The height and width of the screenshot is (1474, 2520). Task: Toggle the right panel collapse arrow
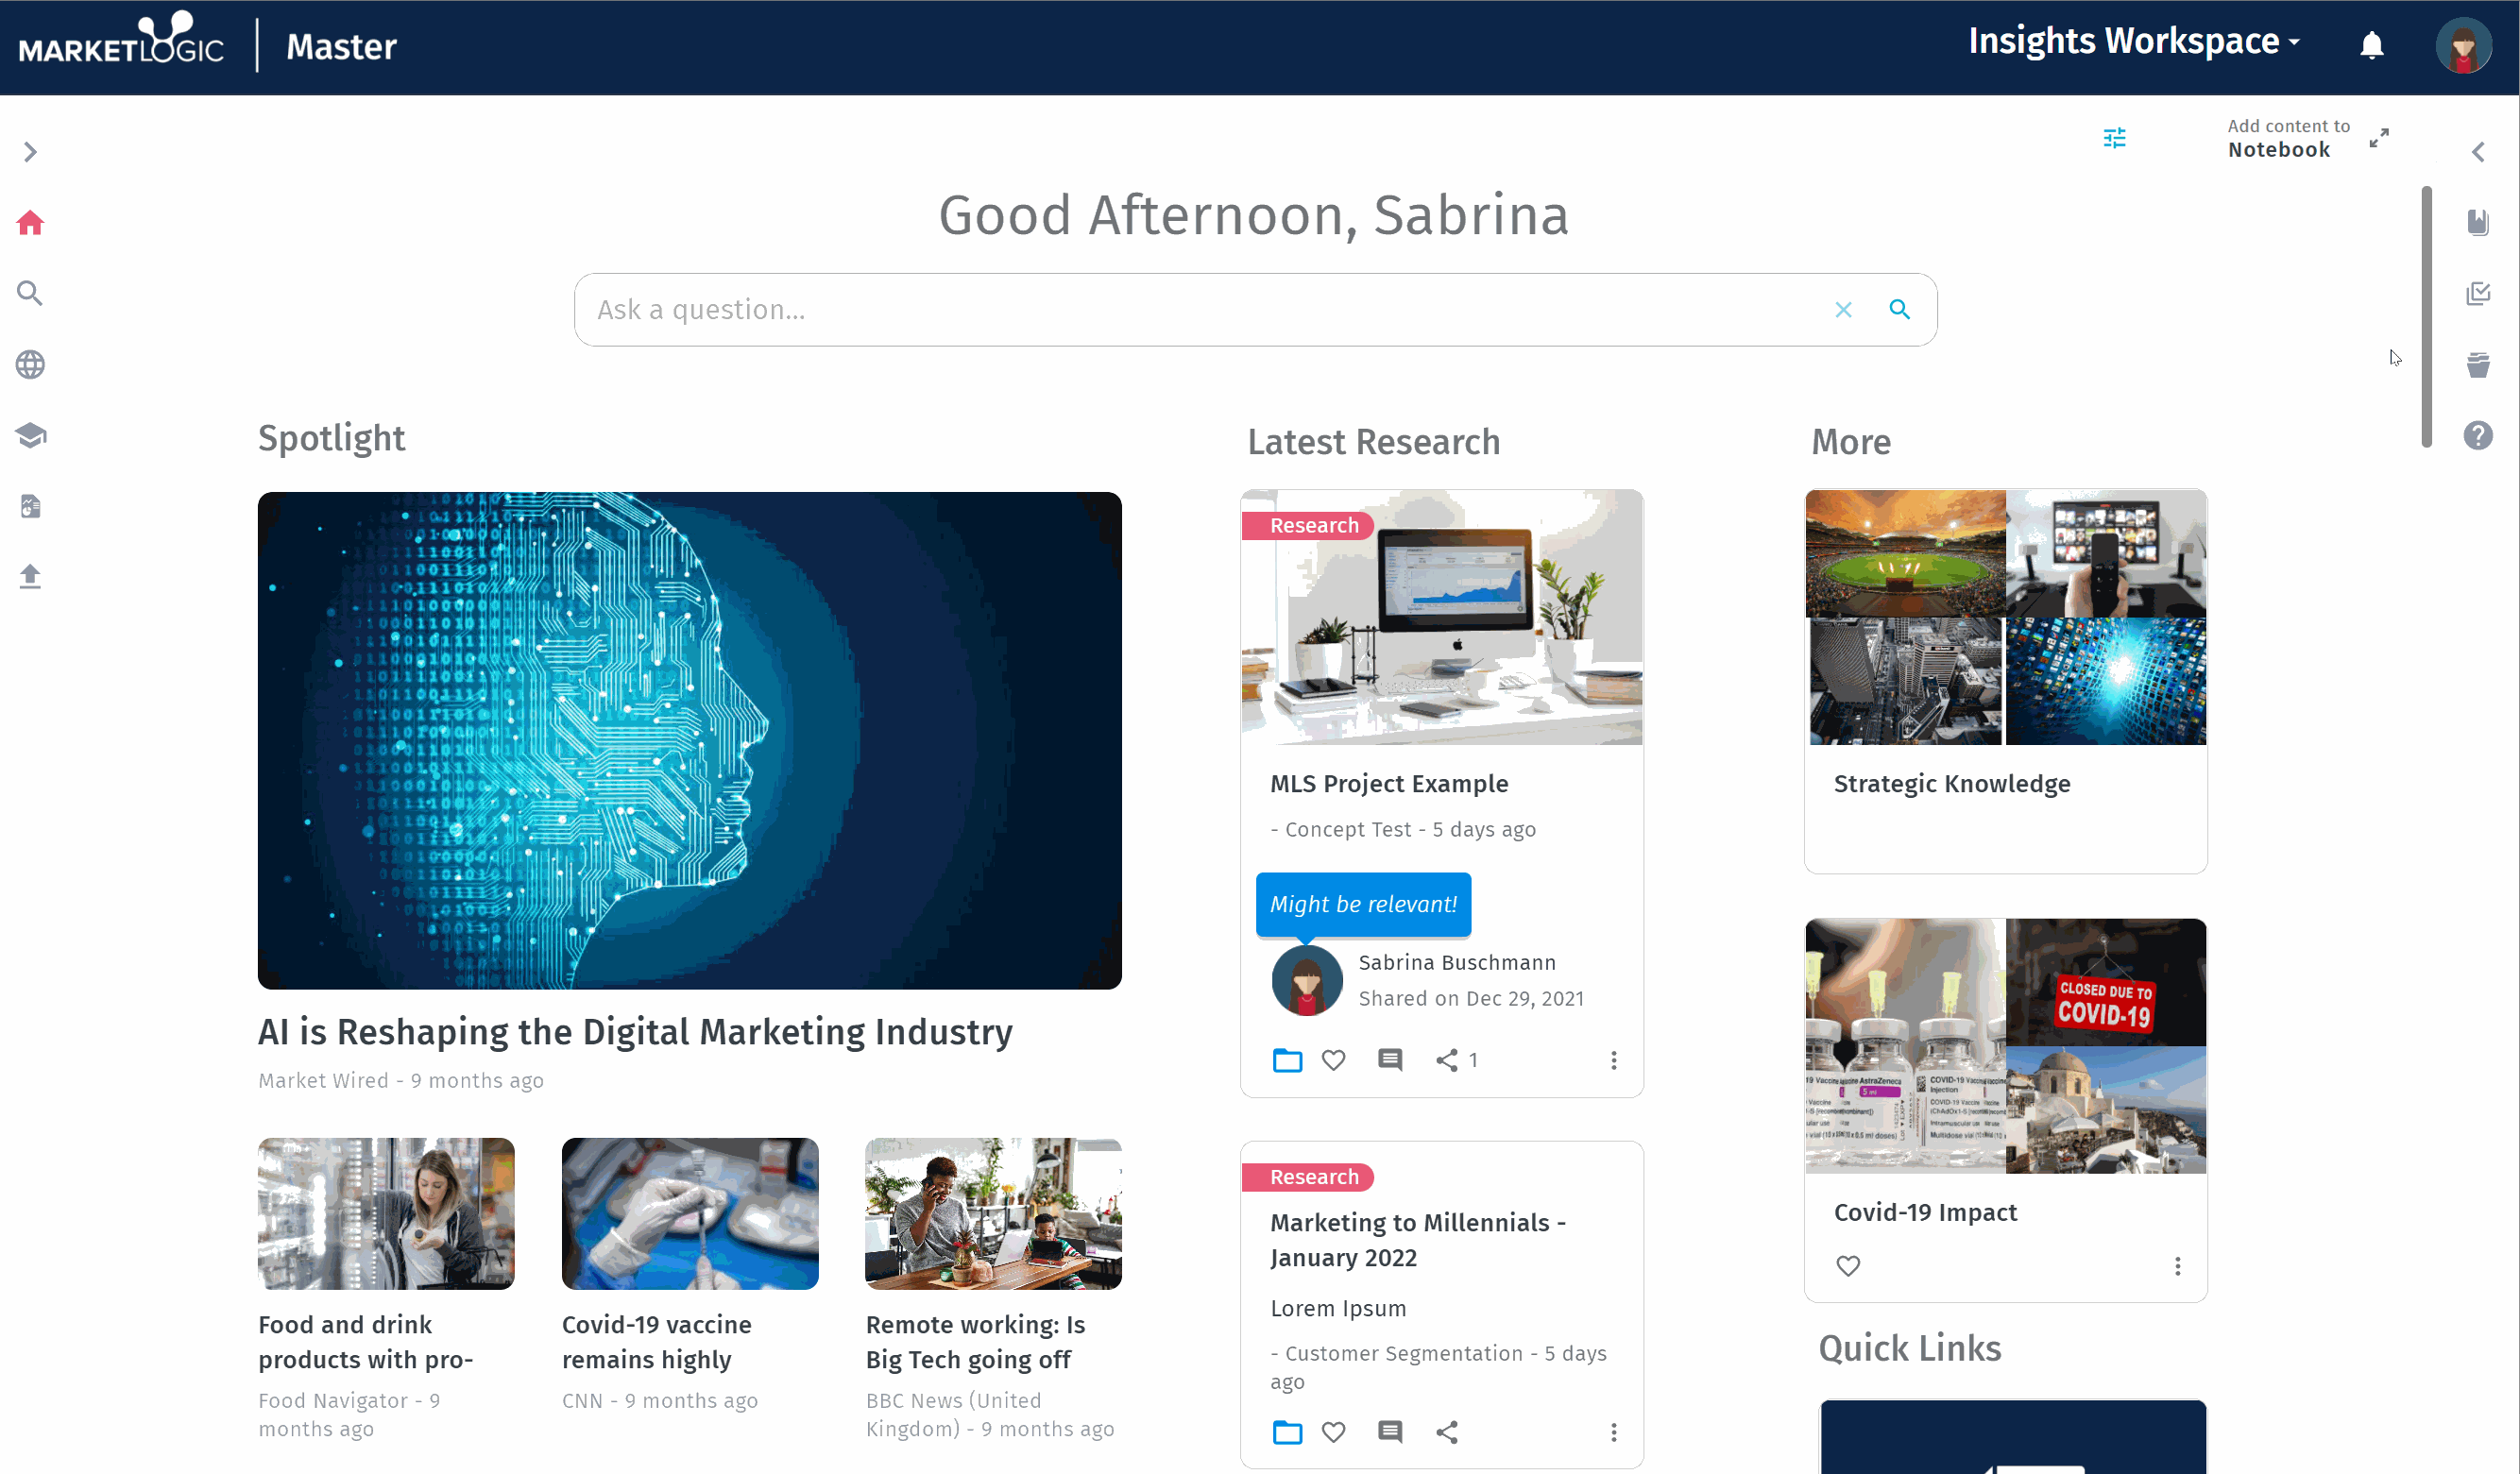[2477, 151]
